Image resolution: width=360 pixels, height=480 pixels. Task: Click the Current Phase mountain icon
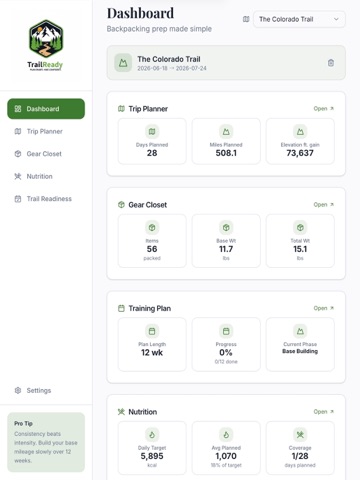[300, 331]
